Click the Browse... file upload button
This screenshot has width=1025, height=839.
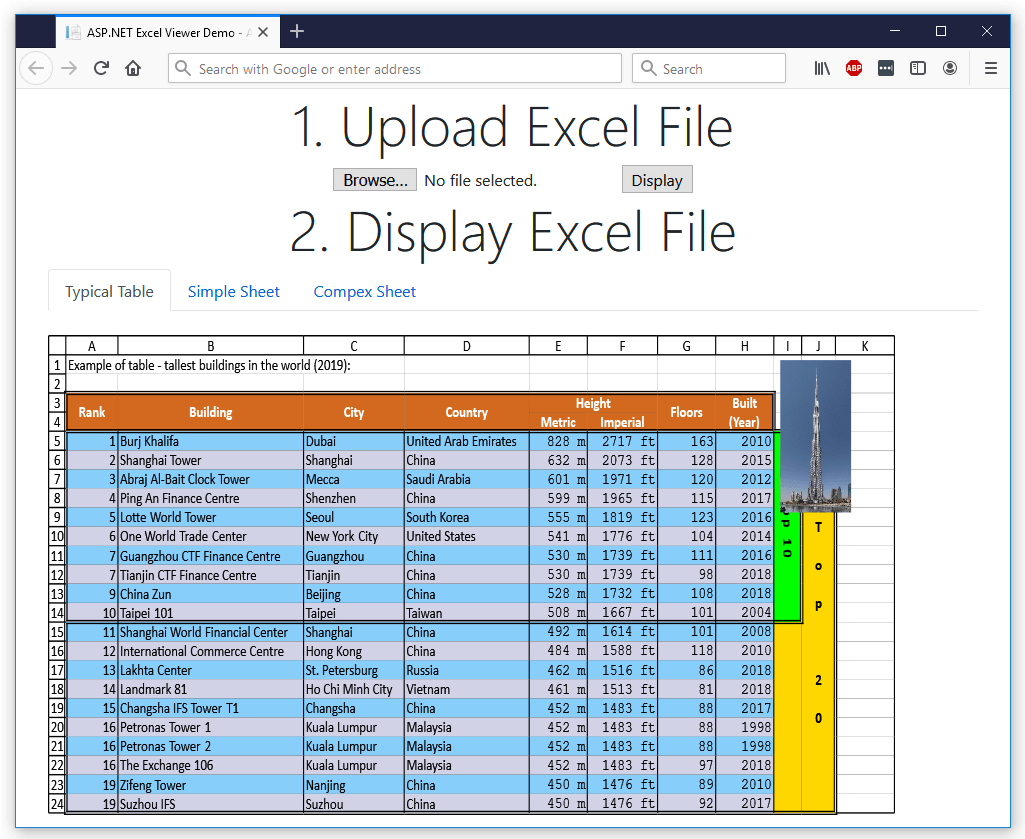click(x=375, y=180)
